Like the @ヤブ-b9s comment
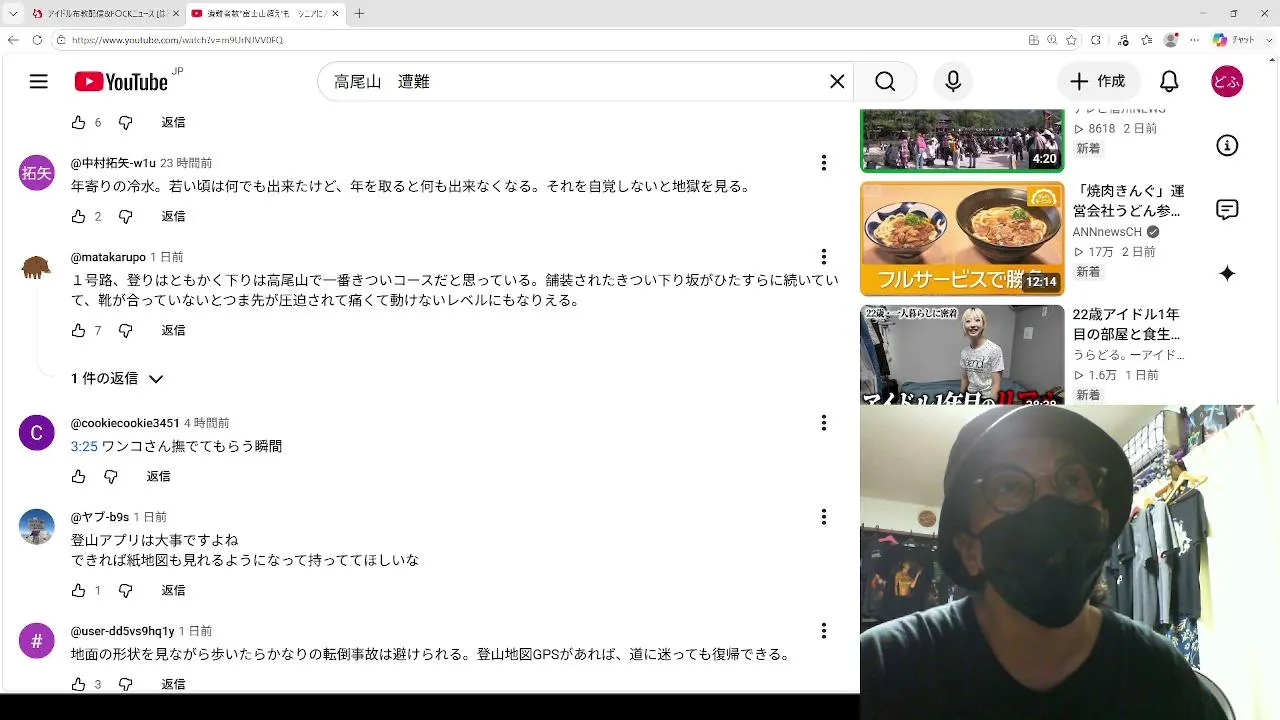Screen dimensions: 1280x720 click(x=79, y=590)
